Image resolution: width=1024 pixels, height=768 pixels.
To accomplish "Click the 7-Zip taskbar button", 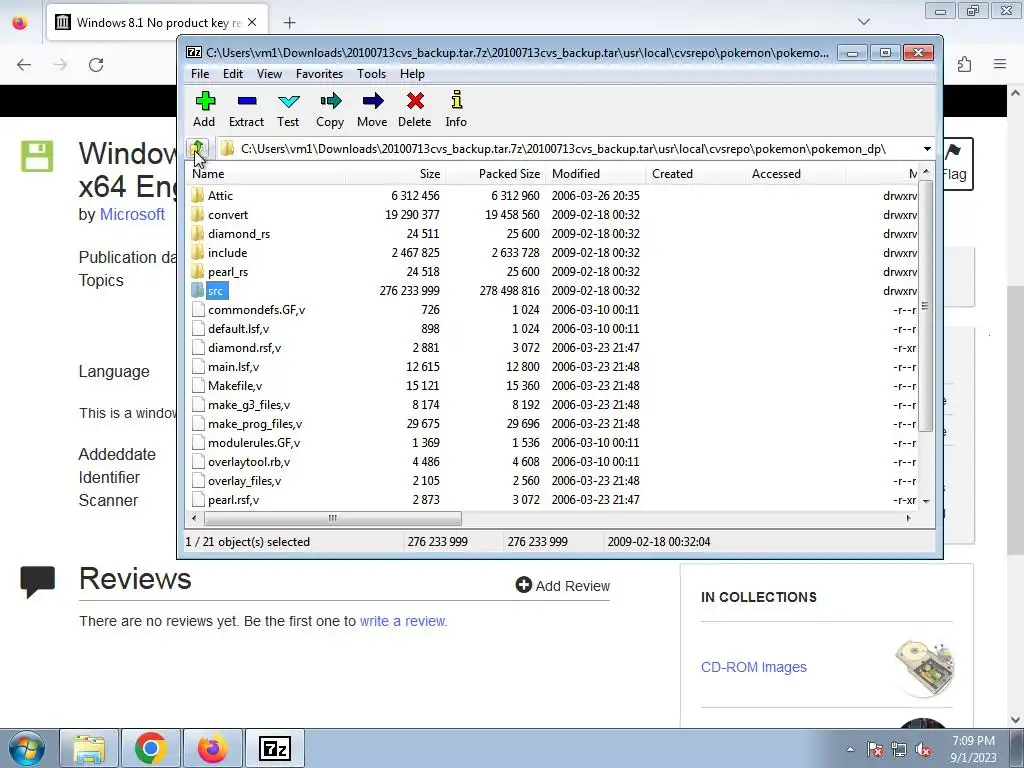I will [274, 748].
